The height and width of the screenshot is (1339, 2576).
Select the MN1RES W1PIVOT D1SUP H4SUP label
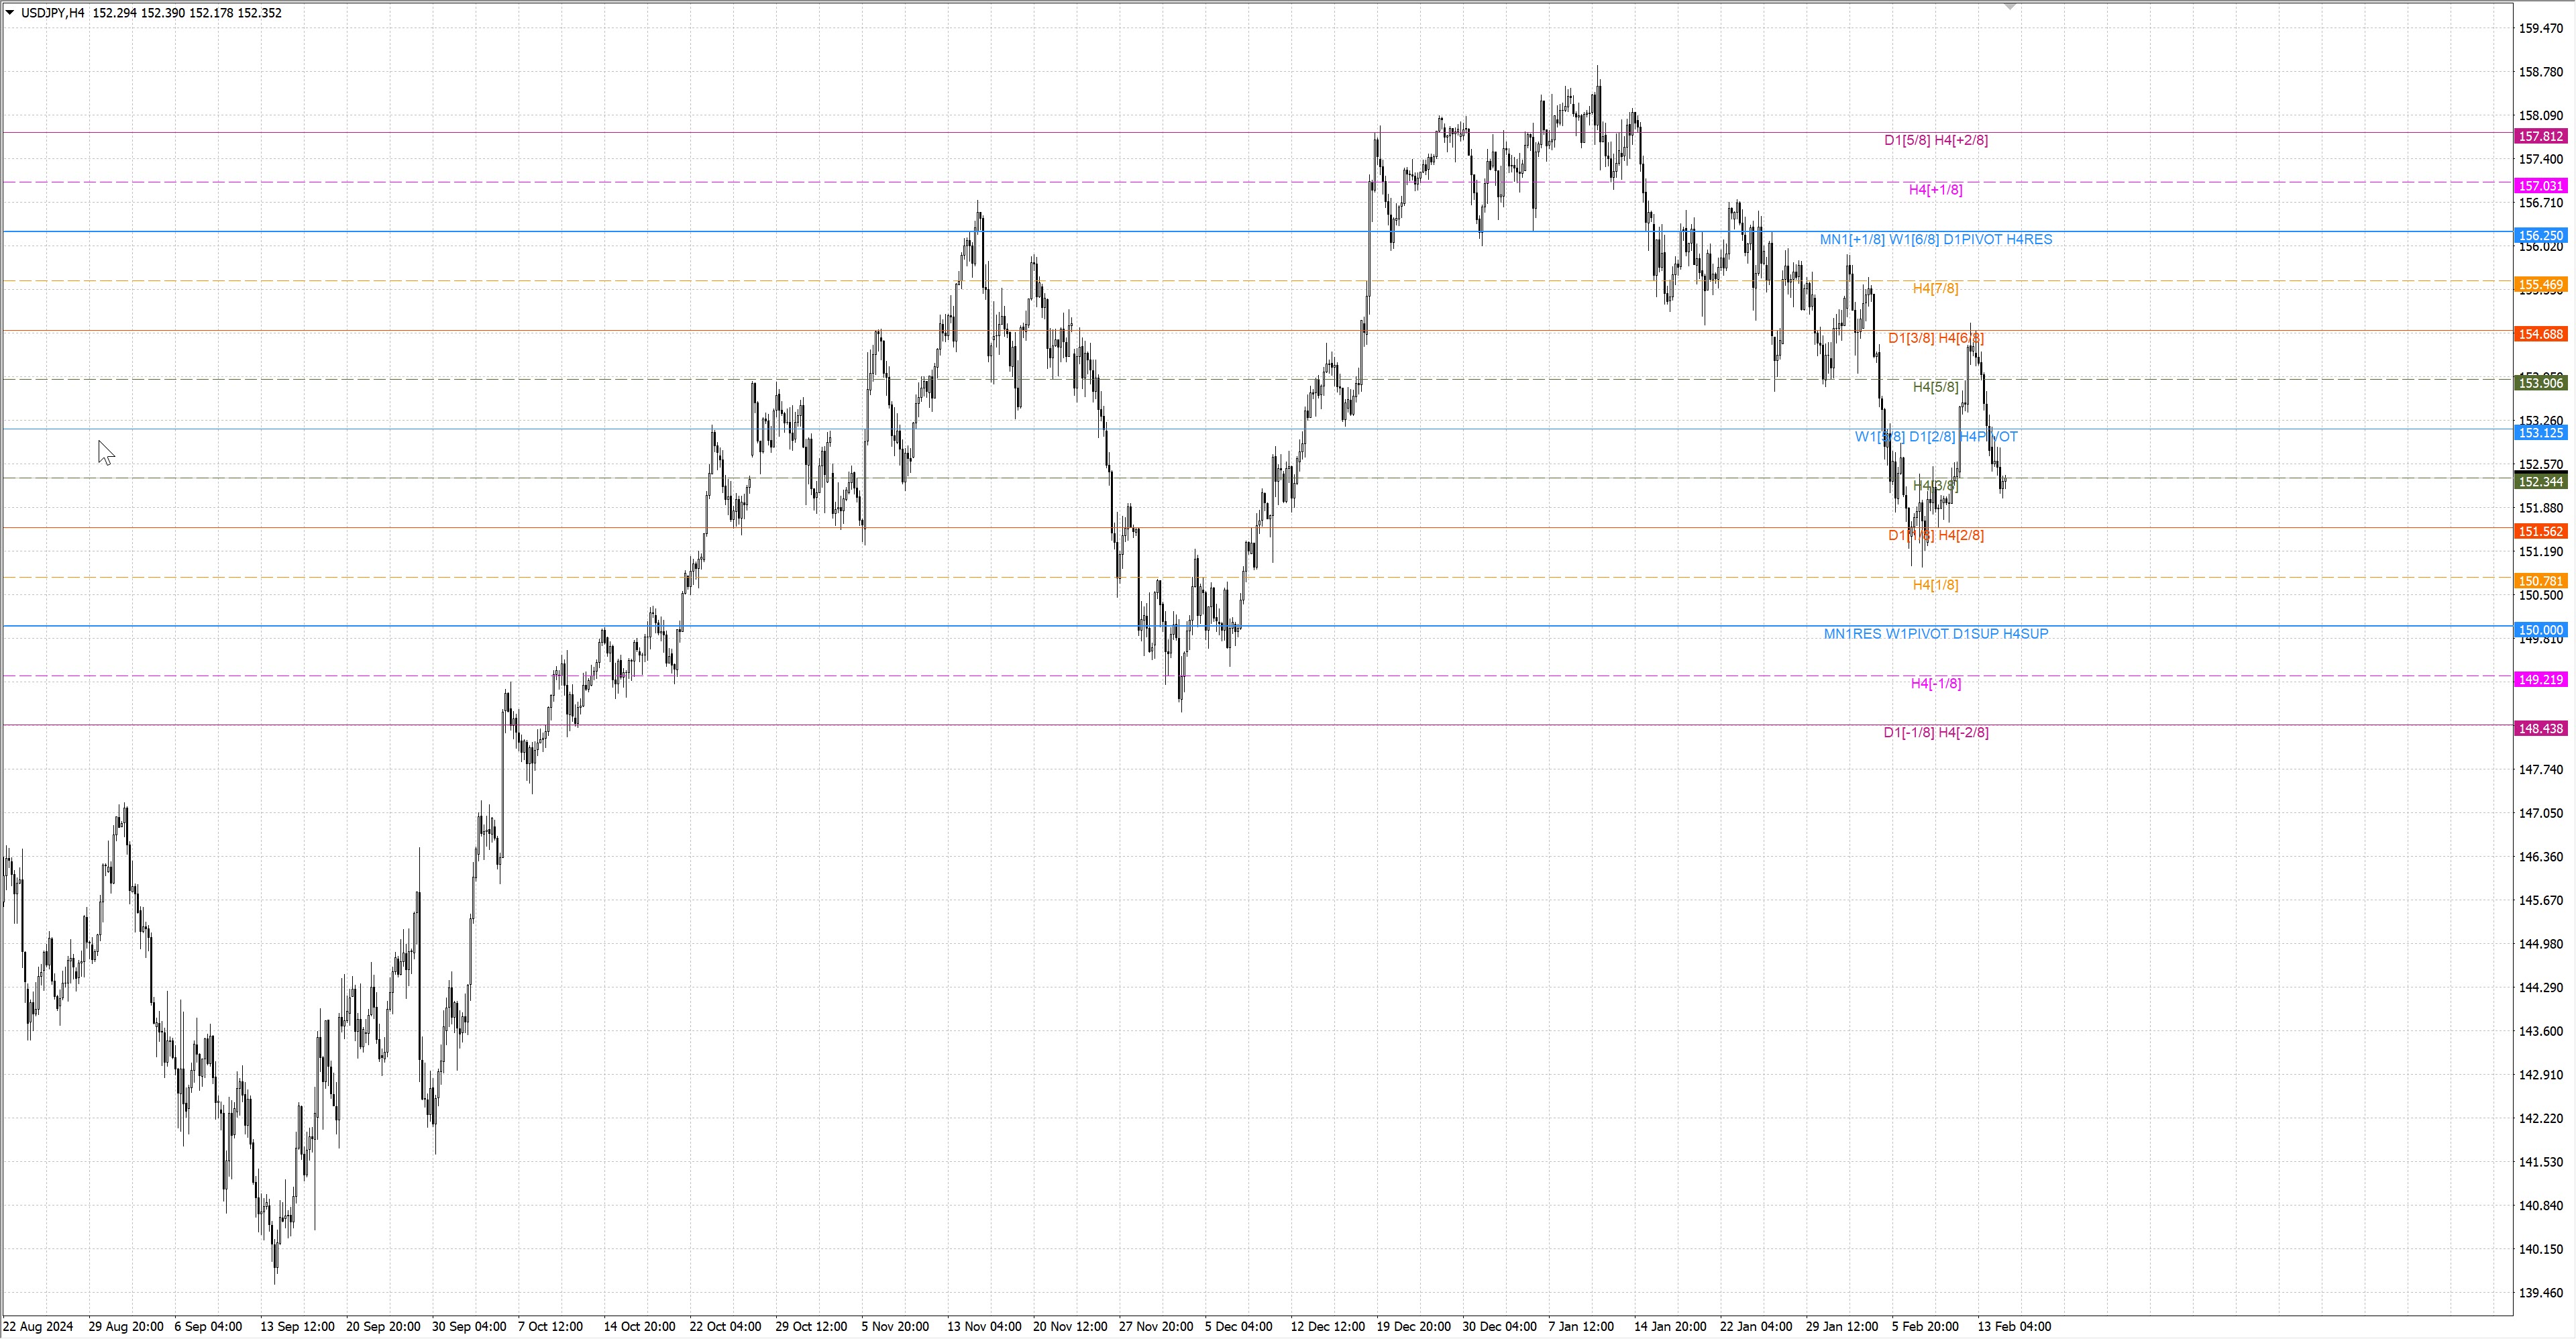point(1935,633)
